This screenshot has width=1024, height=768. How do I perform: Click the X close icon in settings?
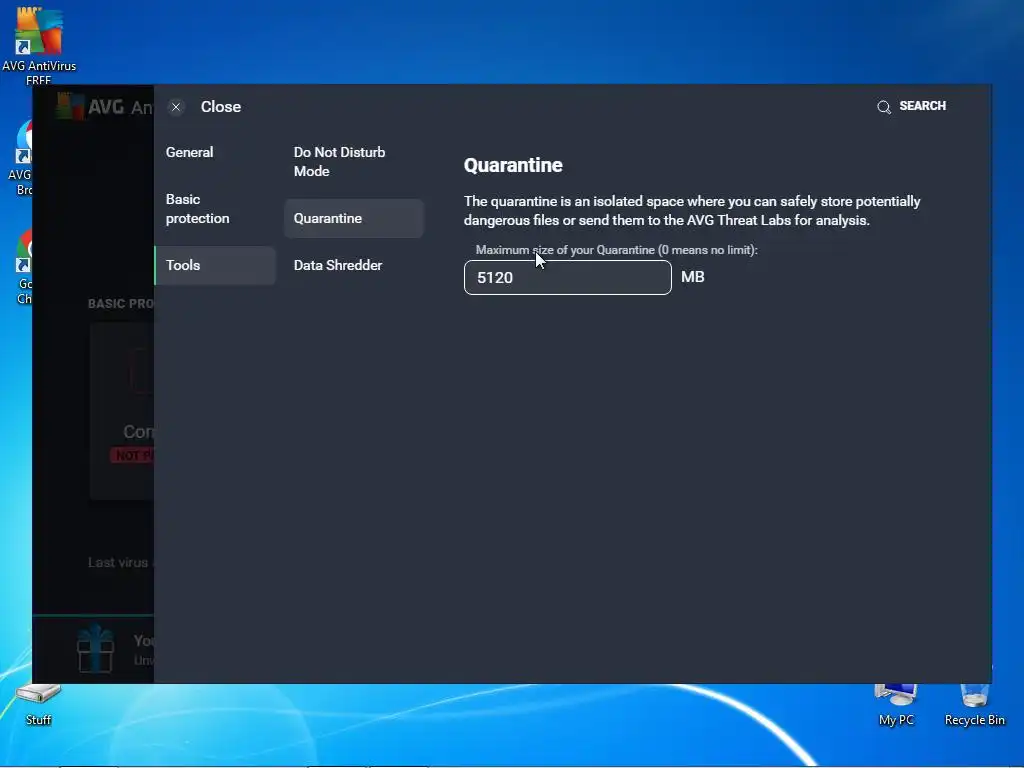point(176,107)
